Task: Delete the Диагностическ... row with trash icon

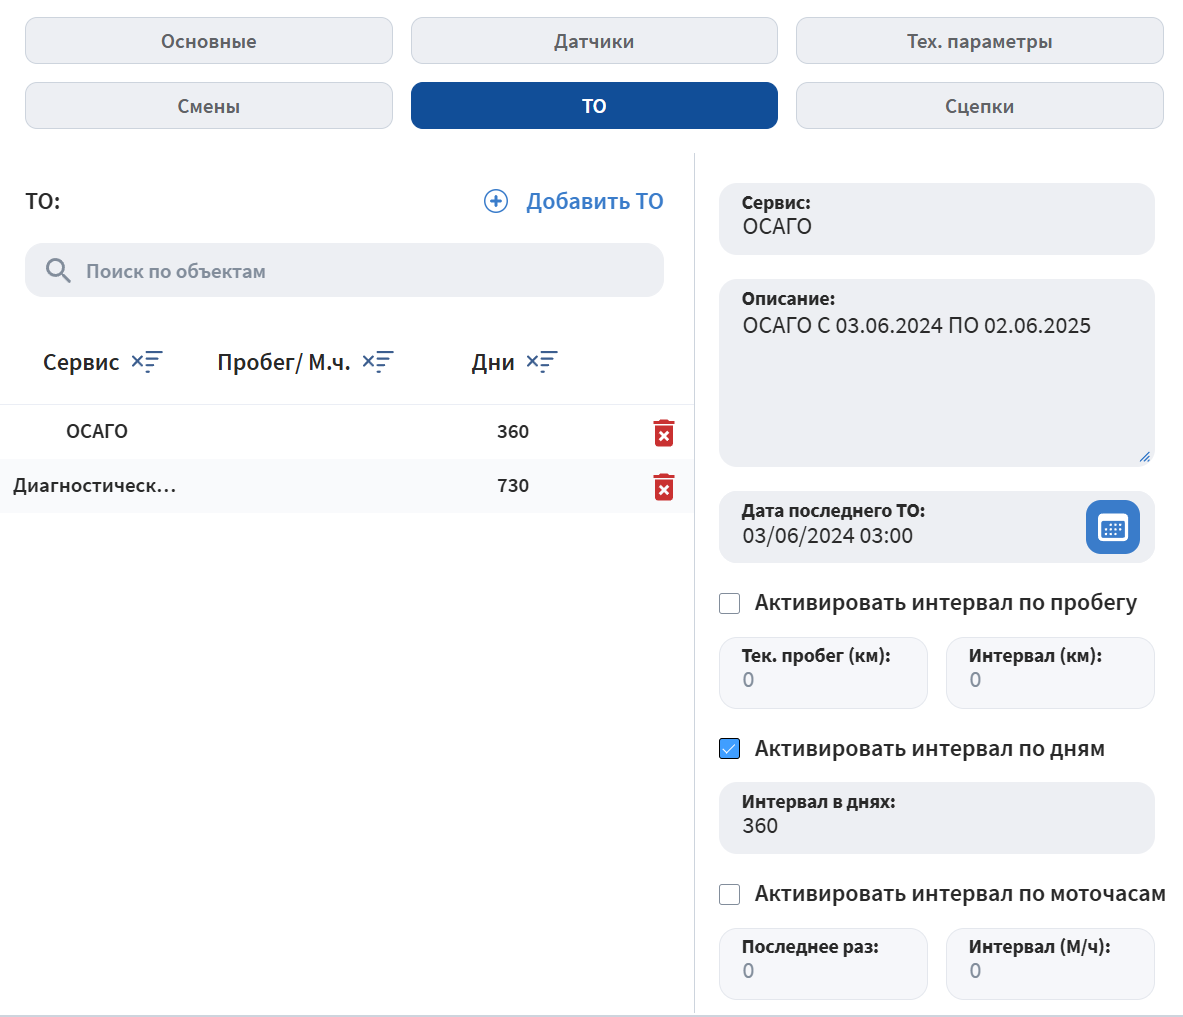Action: click(664, 487)
